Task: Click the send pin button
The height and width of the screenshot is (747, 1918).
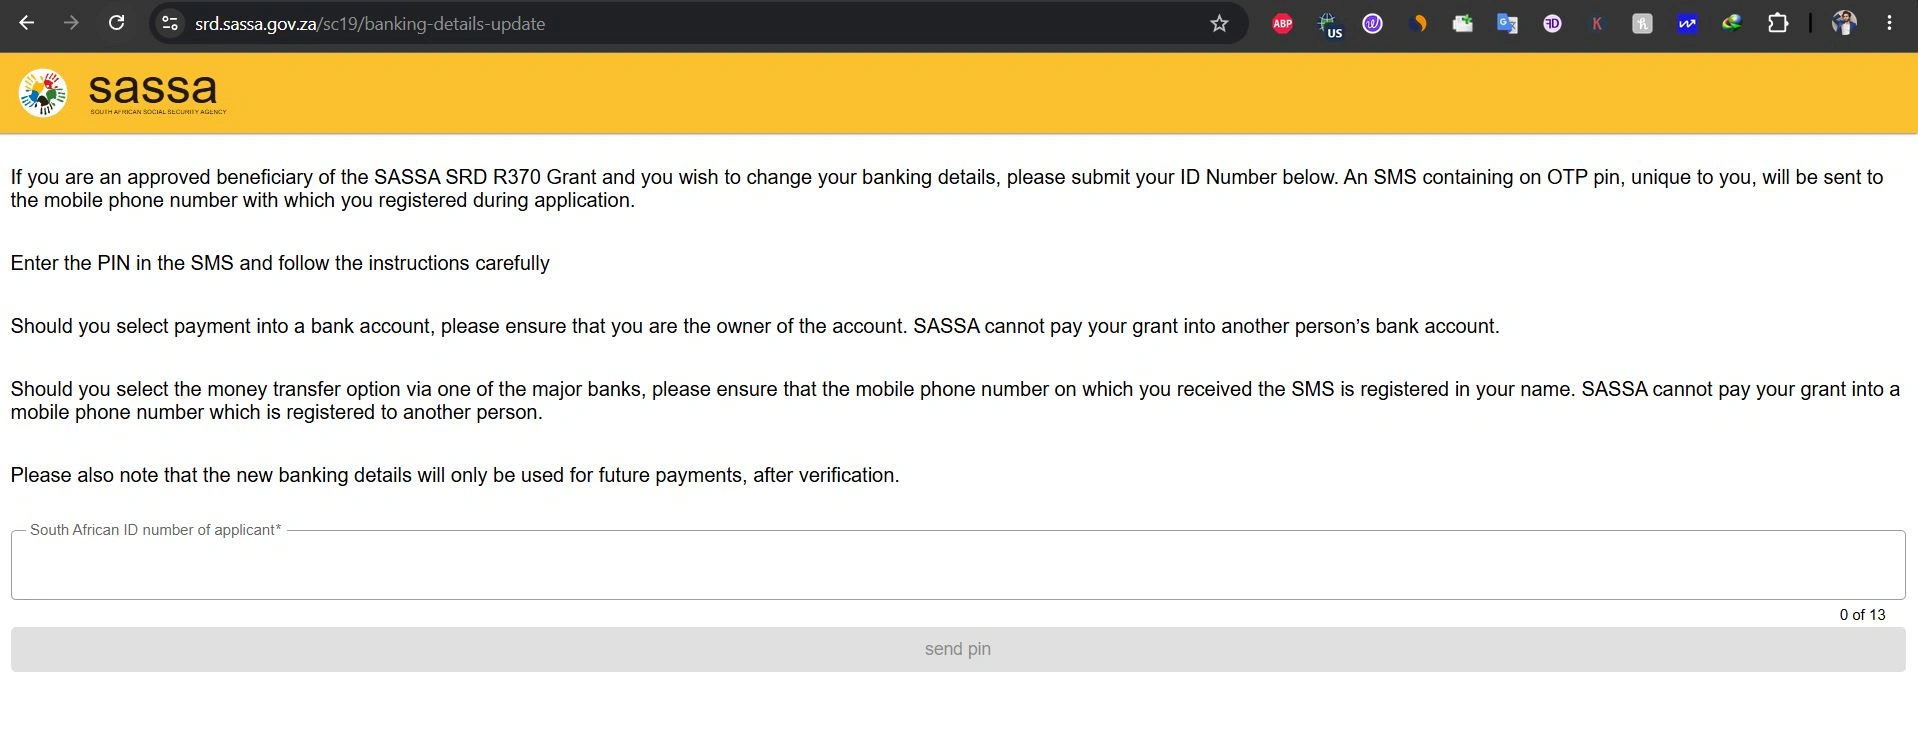Action: 958,649
